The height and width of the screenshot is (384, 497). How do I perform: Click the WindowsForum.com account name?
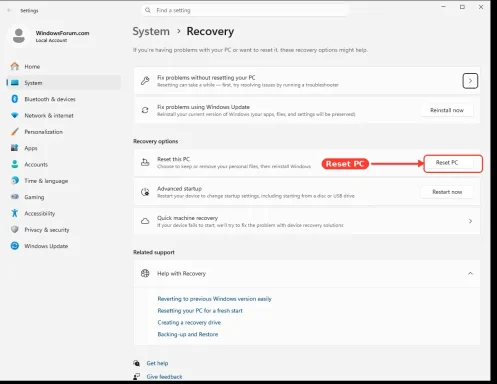(62, 33)
